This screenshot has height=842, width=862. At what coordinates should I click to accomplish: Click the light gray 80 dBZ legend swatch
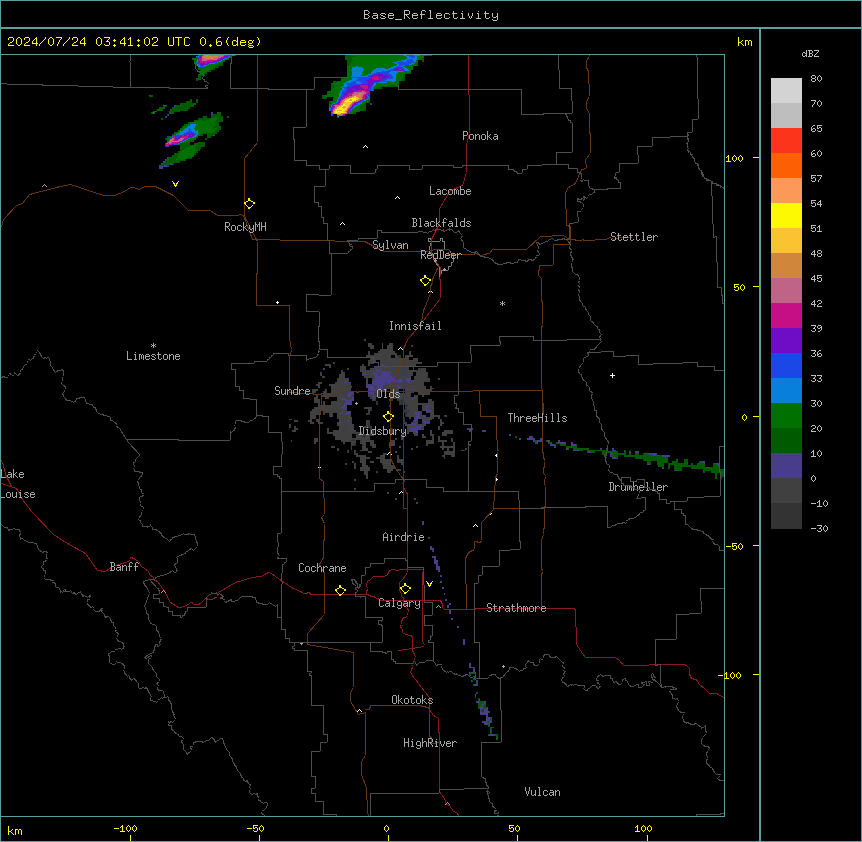(x=786, y=91)
